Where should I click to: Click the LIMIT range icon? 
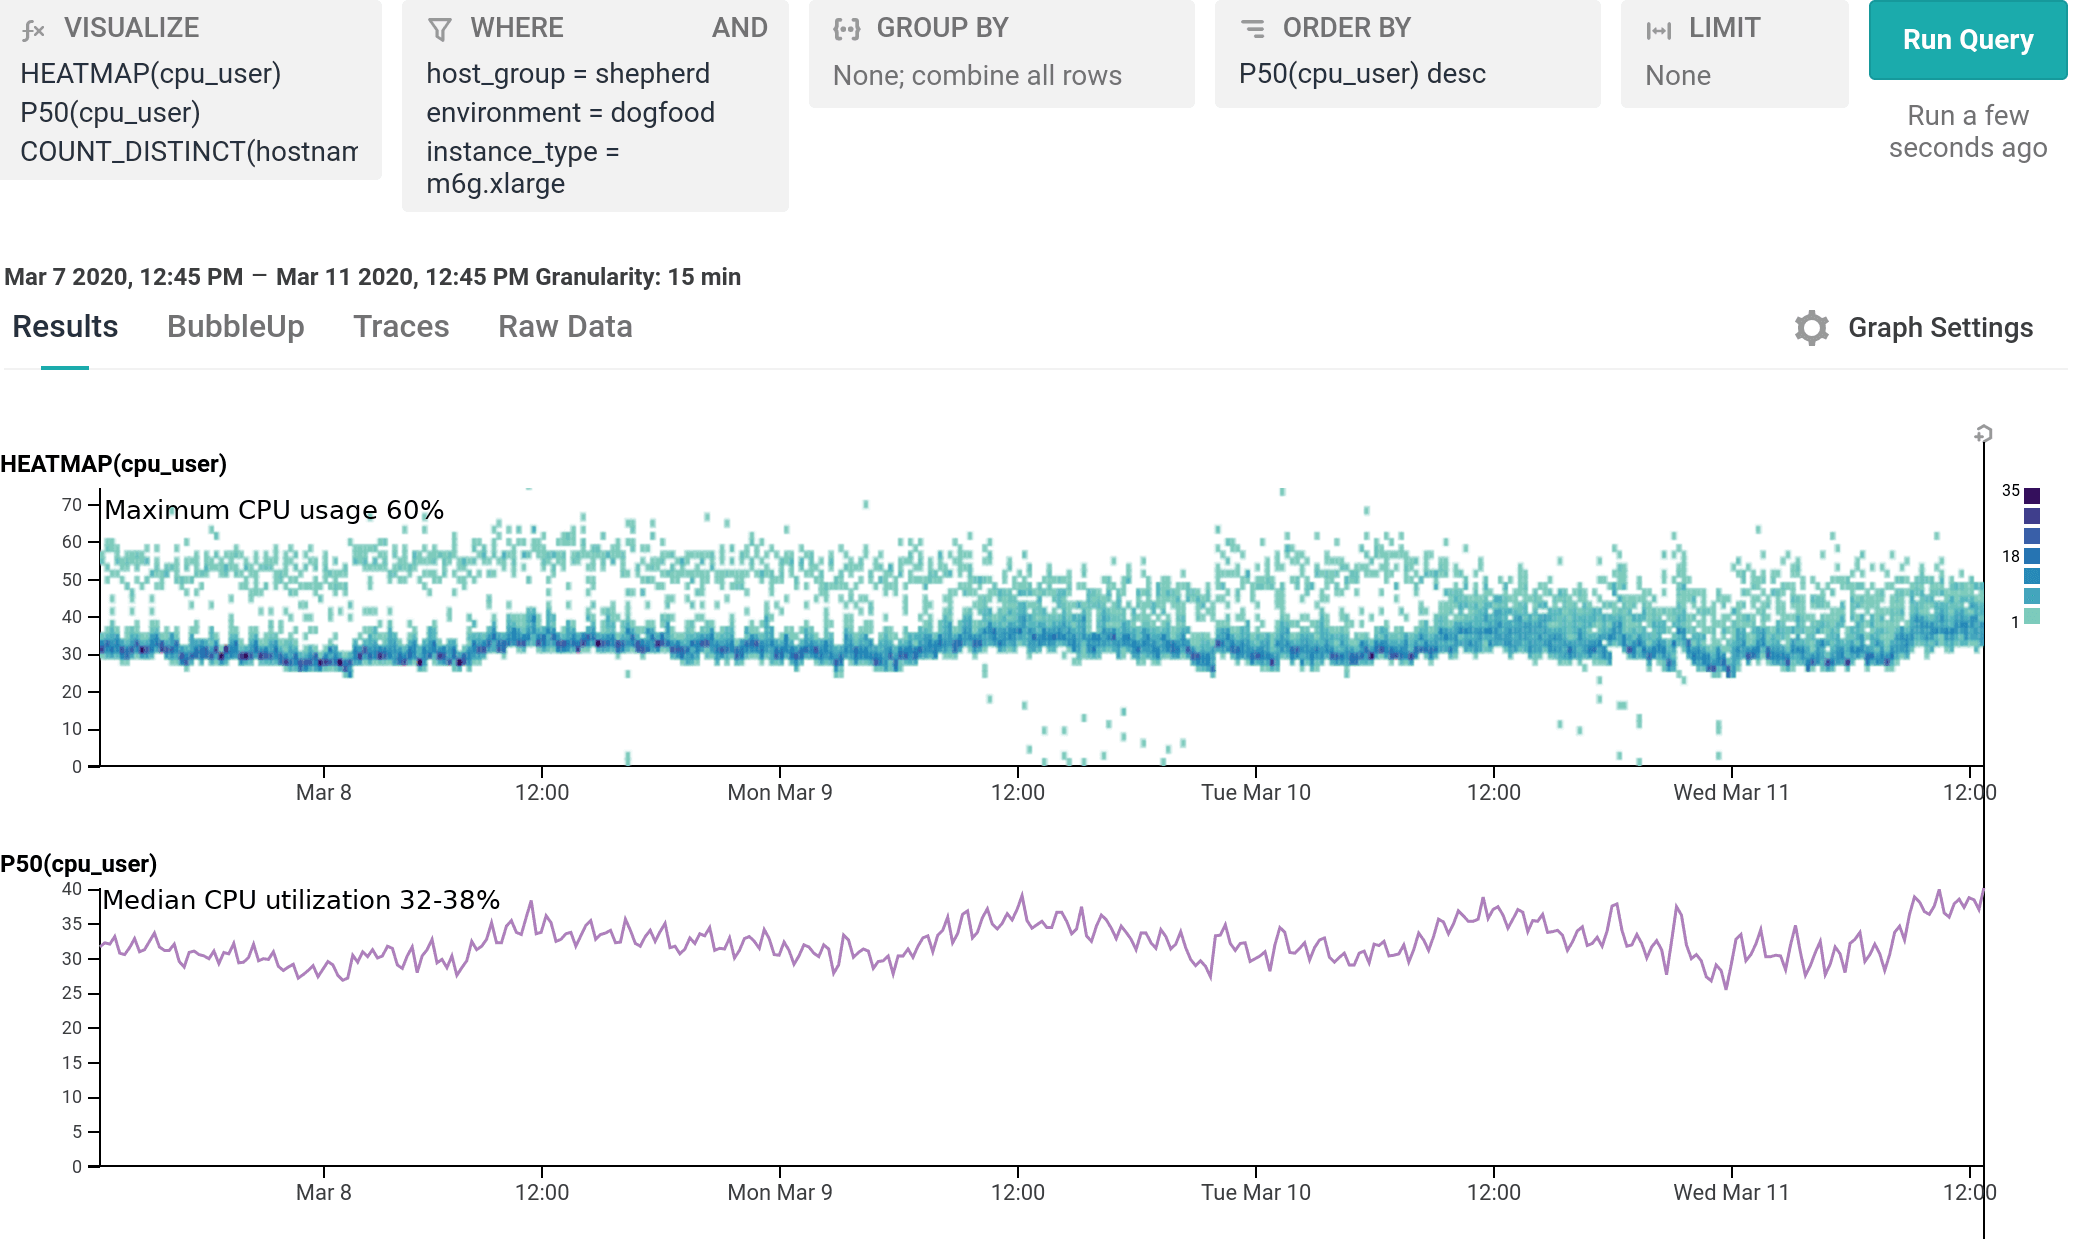click(1659, 28)
